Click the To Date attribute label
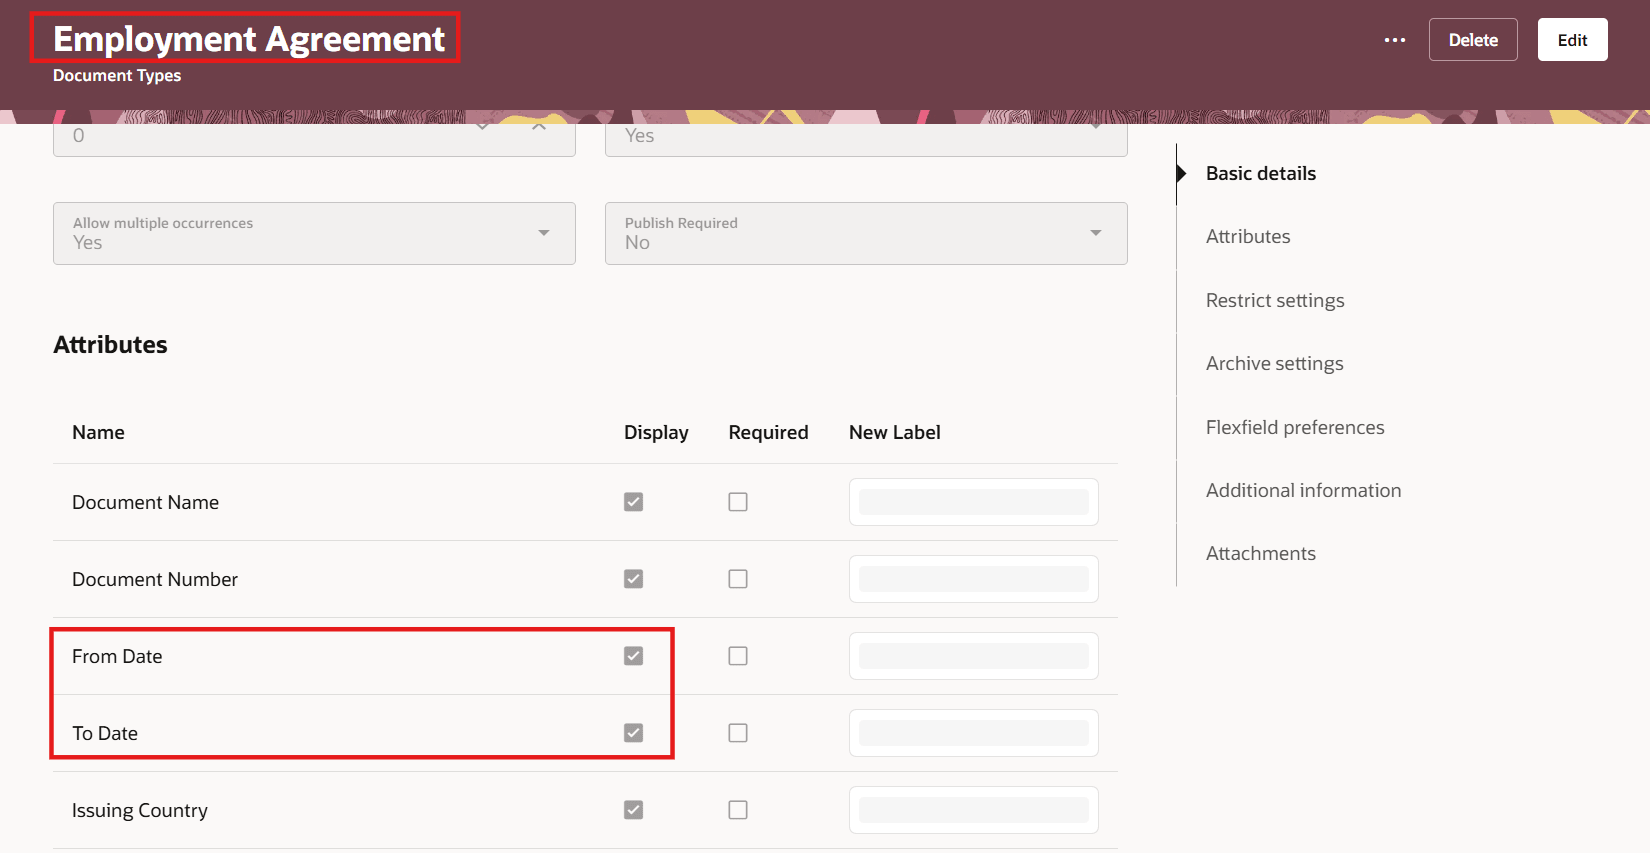 click(x=105, y=733)
